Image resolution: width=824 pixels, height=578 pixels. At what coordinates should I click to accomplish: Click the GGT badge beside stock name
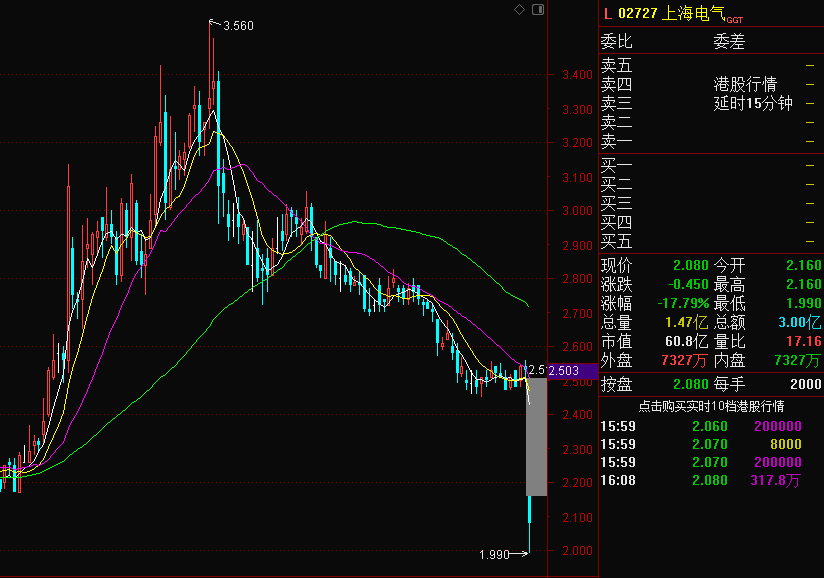point(734,19)
